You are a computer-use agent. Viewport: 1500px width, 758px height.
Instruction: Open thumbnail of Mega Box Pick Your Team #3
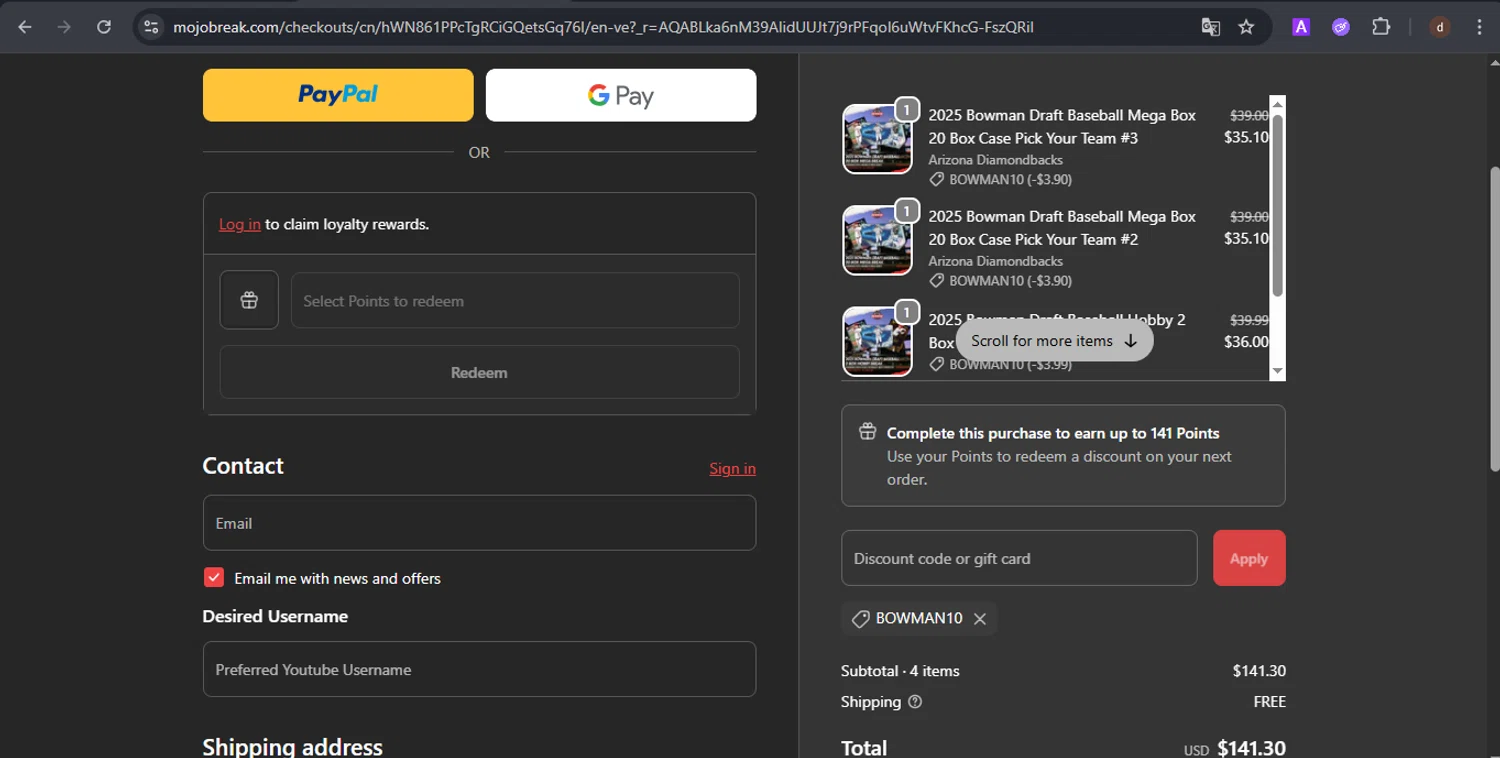(x=877, y=139)
